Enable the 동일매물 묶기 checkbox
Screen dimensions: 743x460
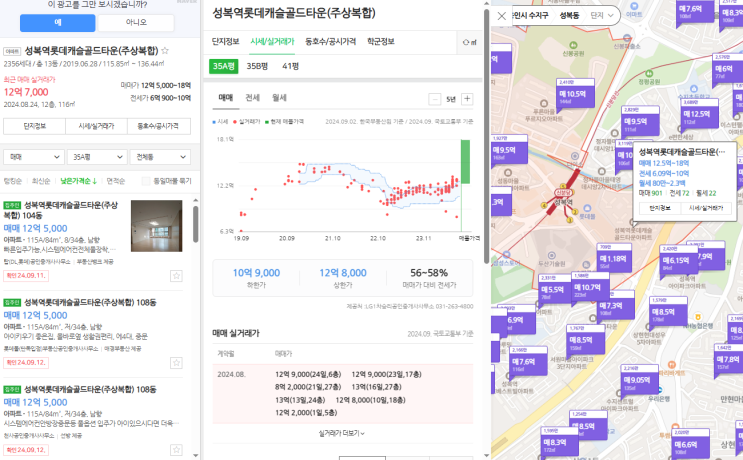point(146,181)
